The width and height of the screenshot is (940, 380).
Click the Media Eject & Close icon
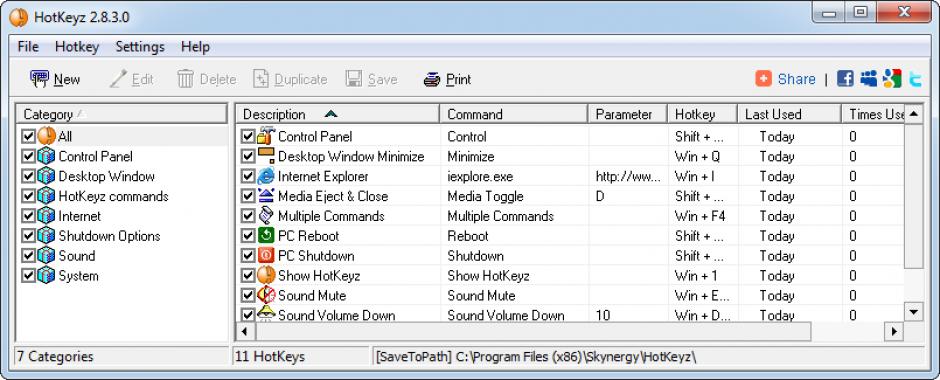point(266,196)
